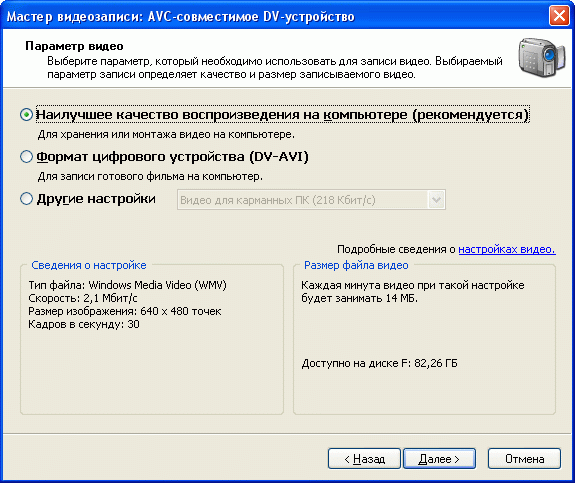Image resolution: width=575 pixels, height=483 pixels.
Task: Click the "Доступно на диске F: 82,26 ГБ" text
Action: (x=380, y=363)
